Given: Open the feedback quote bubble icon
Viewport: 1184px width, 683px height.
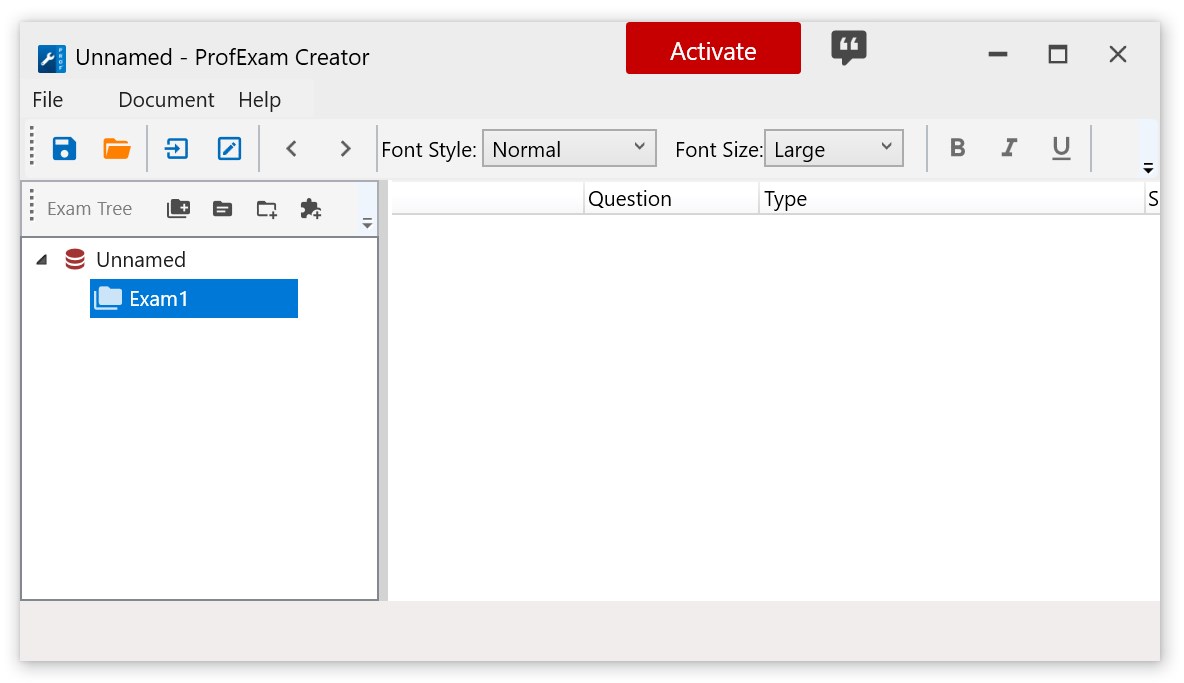Looking at the screenshot, I should [848, 47].
